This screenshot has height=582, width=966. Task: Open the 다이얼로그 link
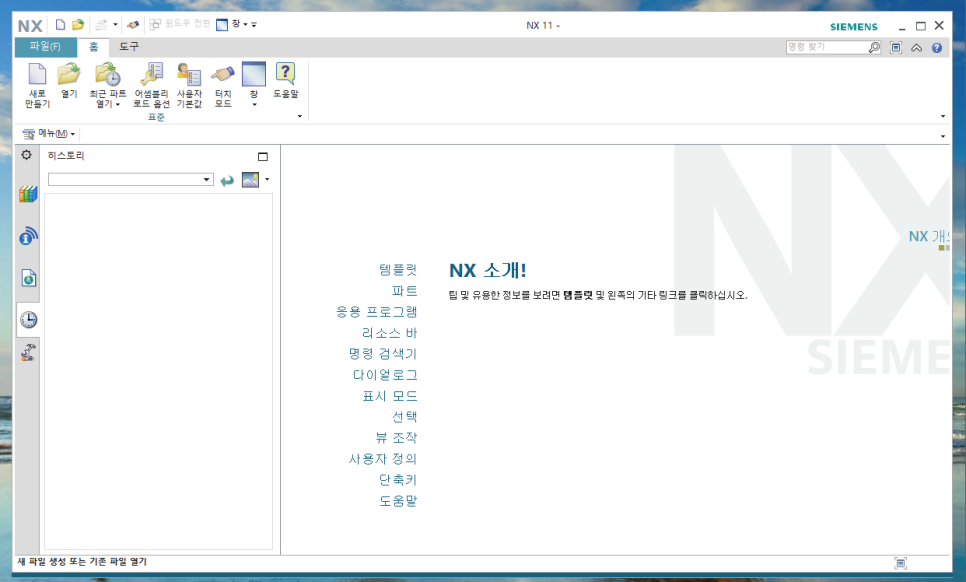pos(385,374)
